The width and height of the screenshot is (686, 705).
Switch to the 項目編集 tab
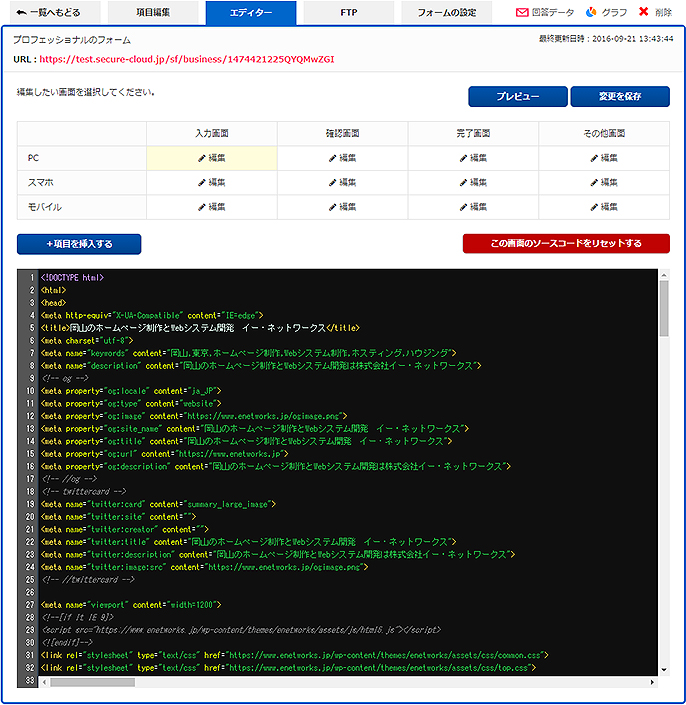tap(153, 12)
